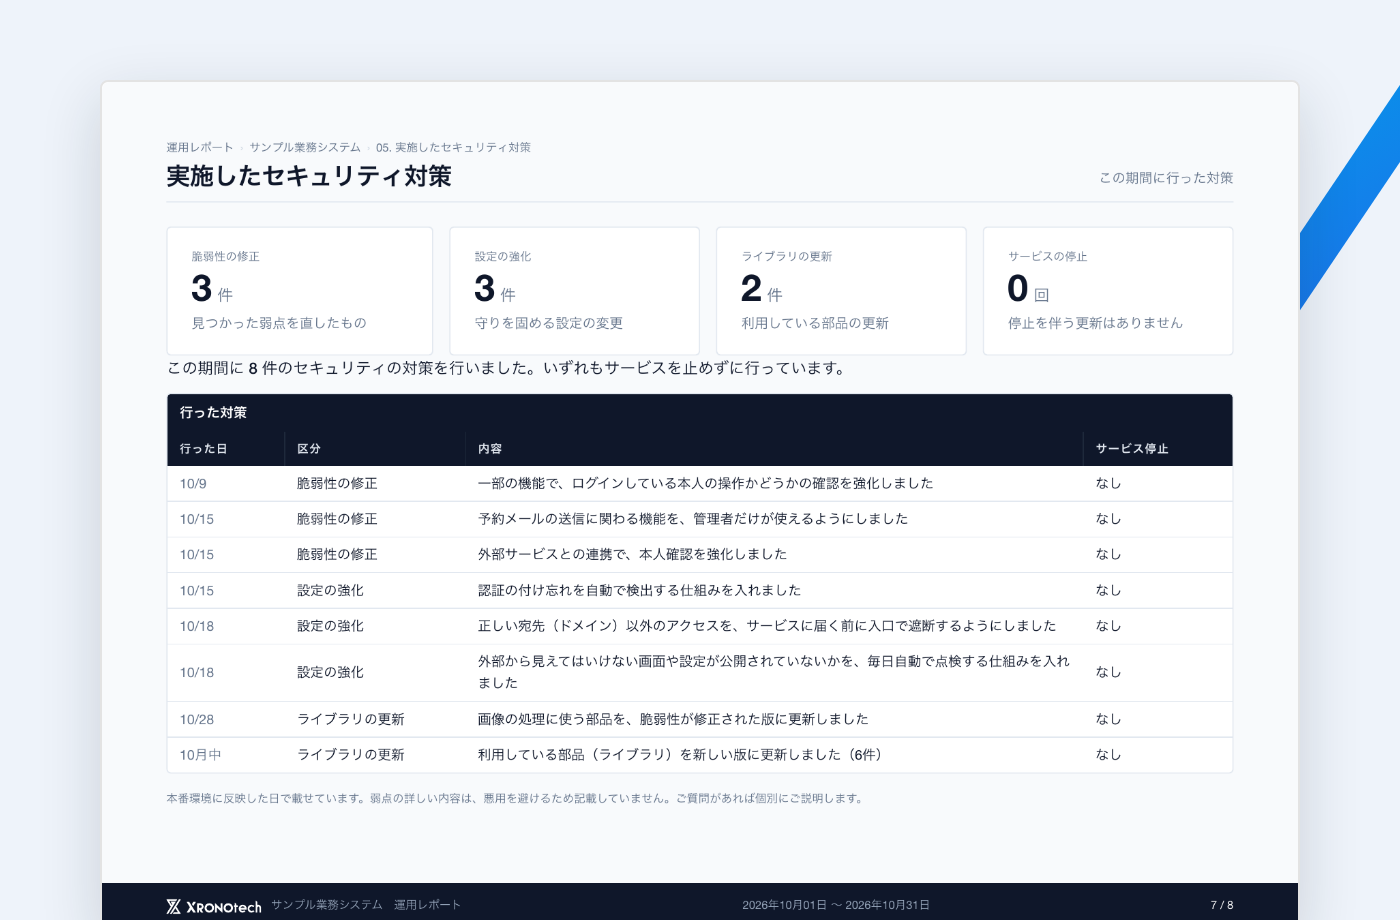The width and height of the screenshot is (1400, 920).
Task: Click なし in the 10月中 row
Action: 1108,755
